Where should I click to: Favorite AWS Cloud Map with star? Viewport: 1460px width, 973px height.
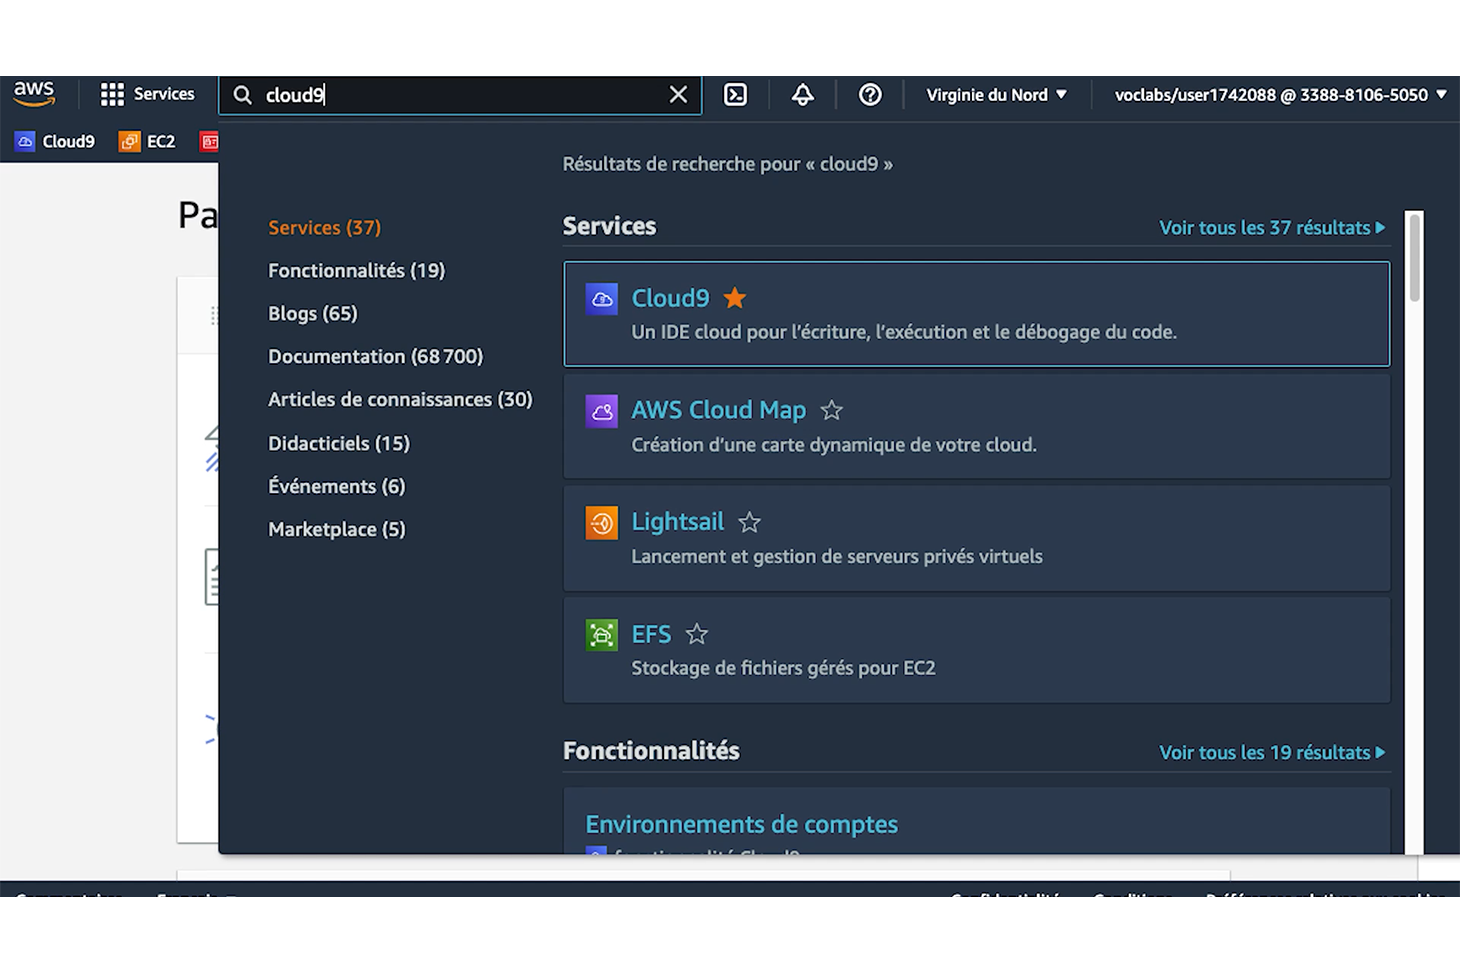click(831, 410)
